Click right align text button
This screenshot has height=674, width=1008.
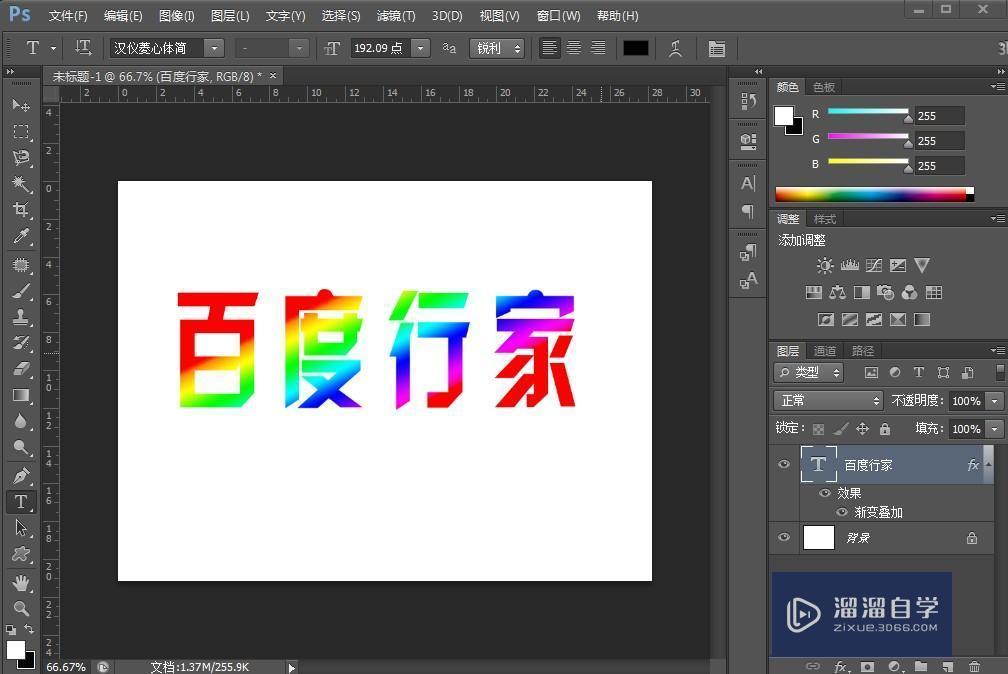click(598, 48)
